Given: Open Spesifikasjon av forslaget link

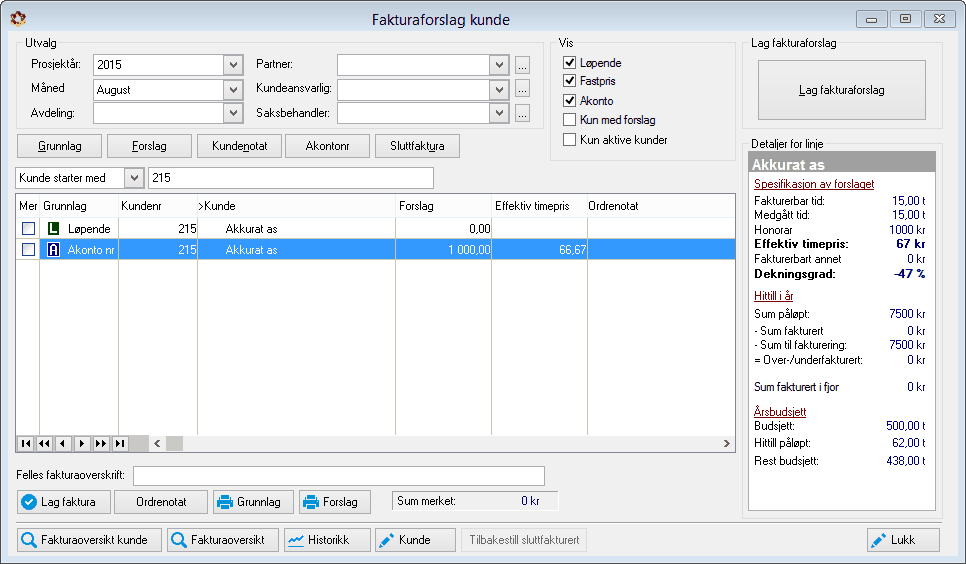Looking at the screenshot, I should (x=814, y=184).
